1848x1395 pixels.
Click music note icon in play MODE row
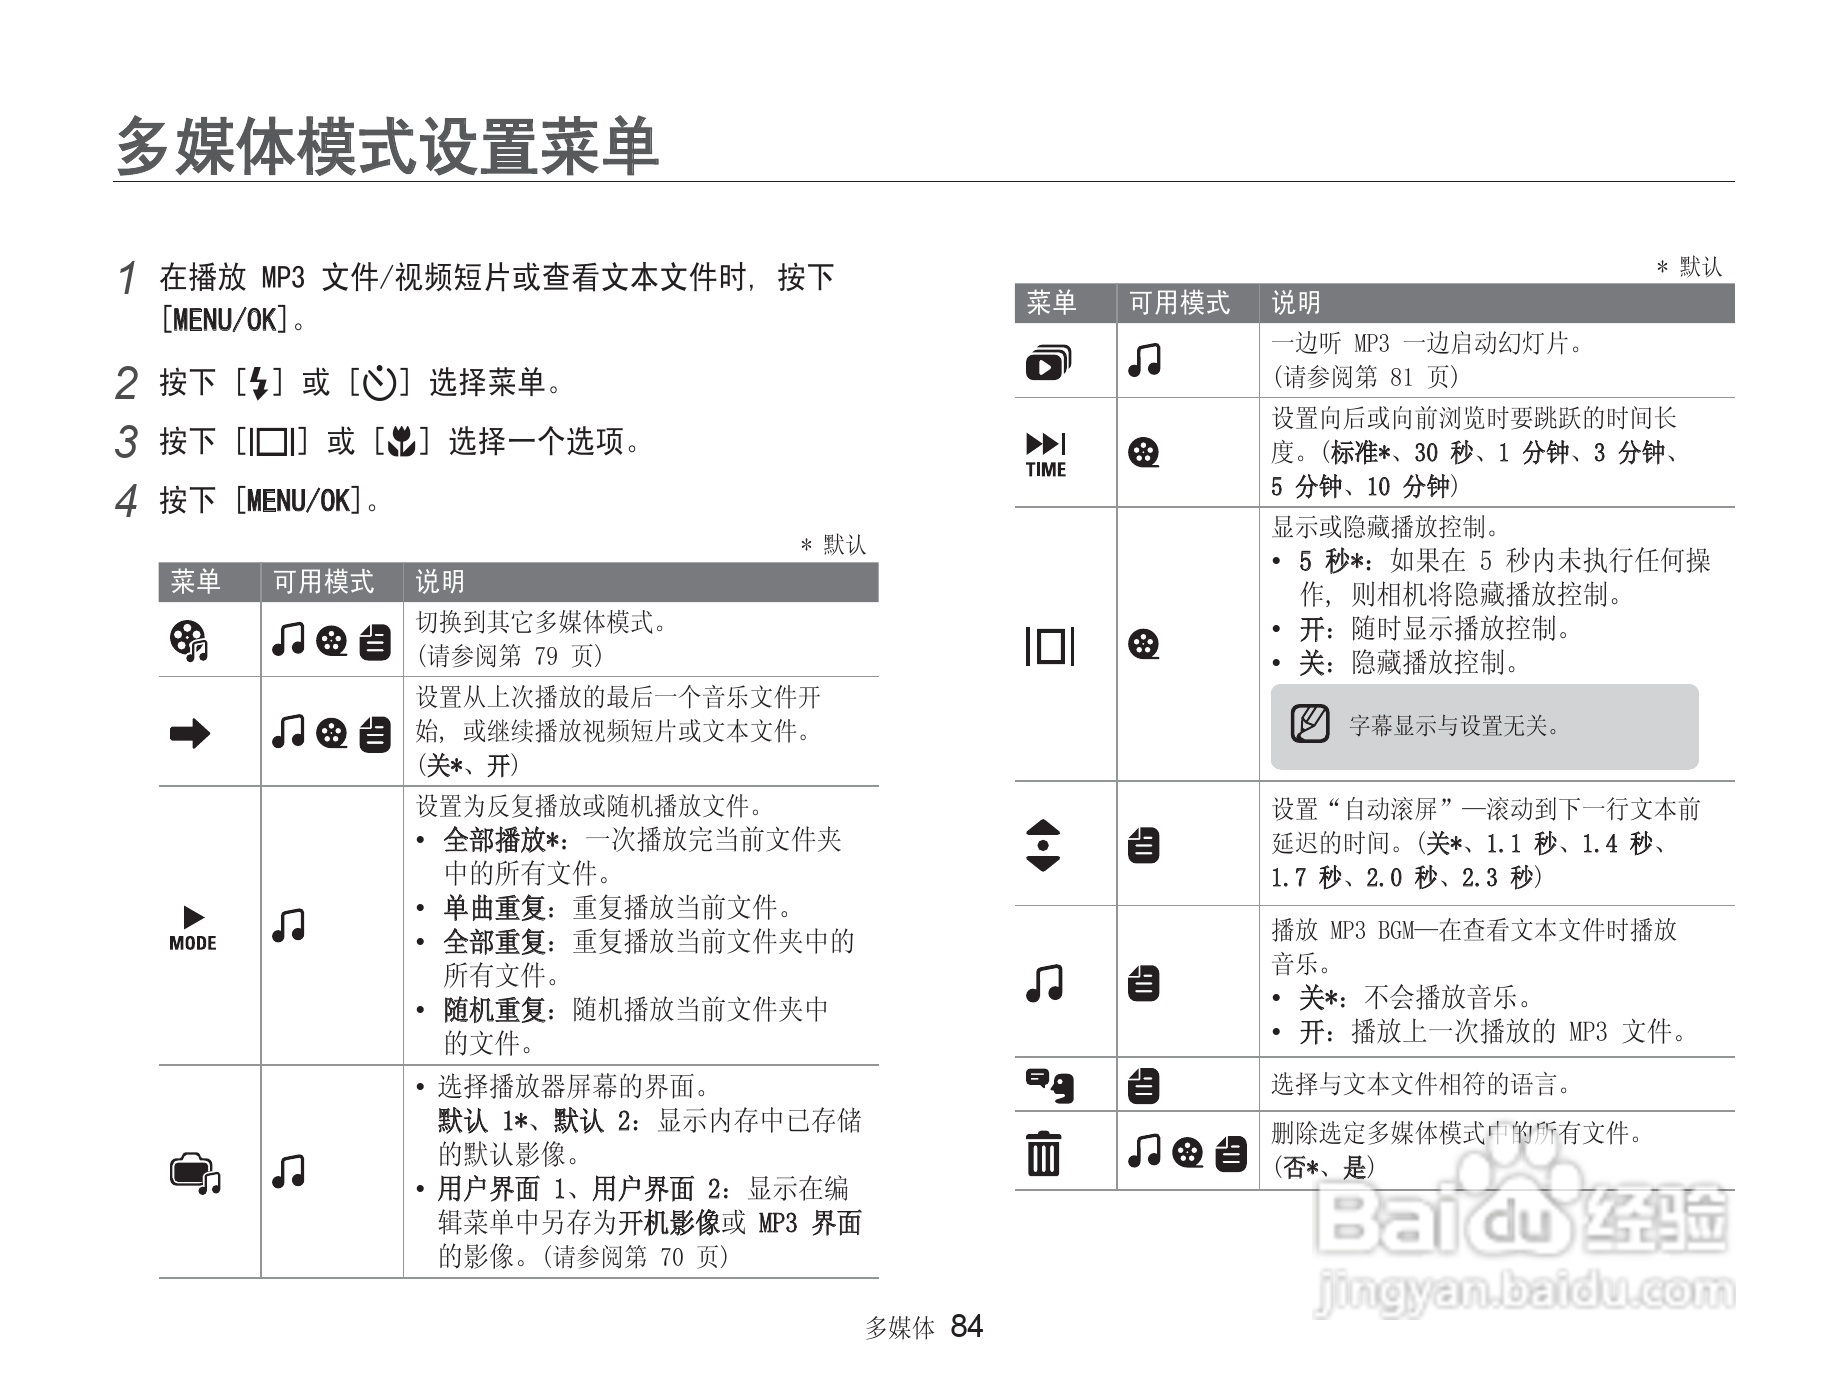coord(288,925)
